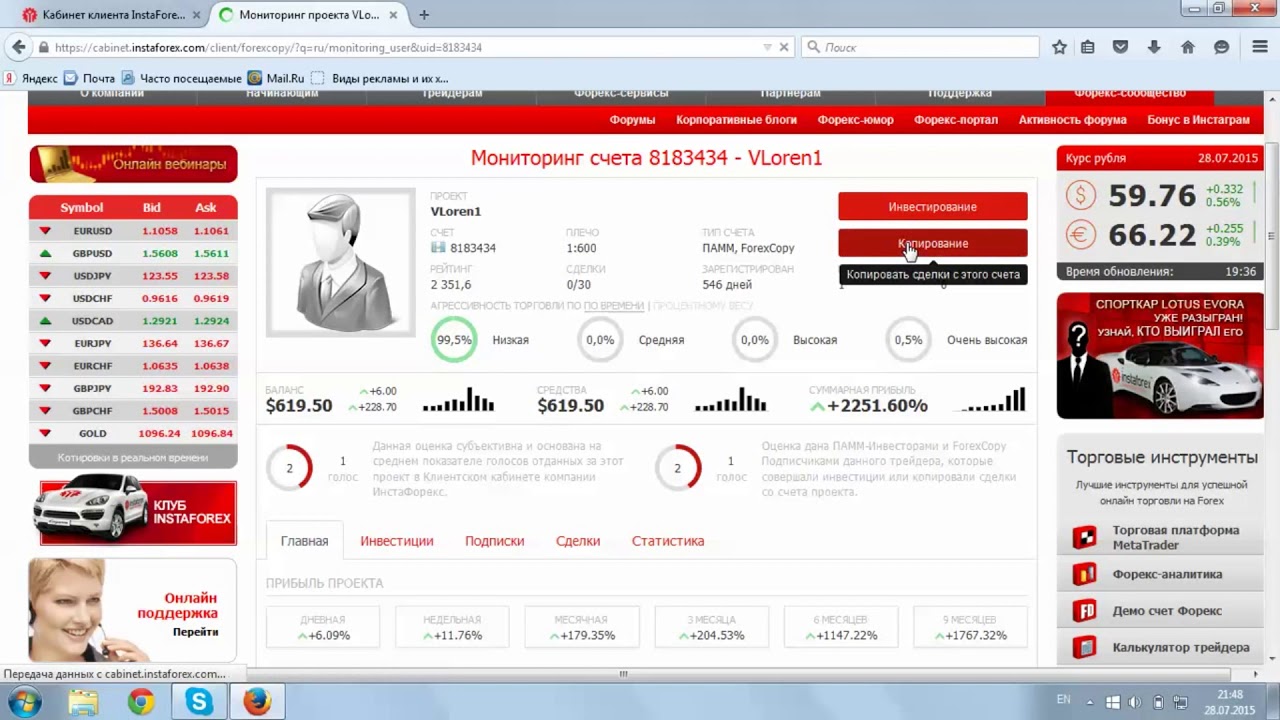Click the Инвестирование button
Image resolution: width=1280 pixels, height=720 pixels.
[932, 206]
